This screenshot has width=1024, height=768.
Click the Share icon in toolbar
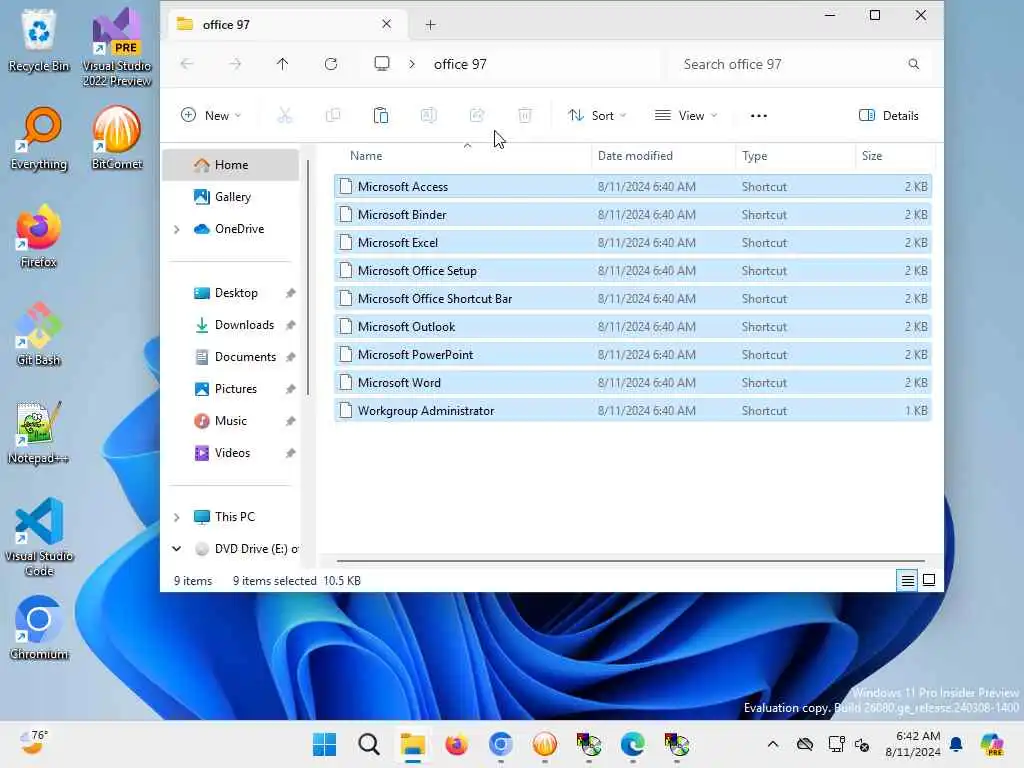tap(477, 116)
